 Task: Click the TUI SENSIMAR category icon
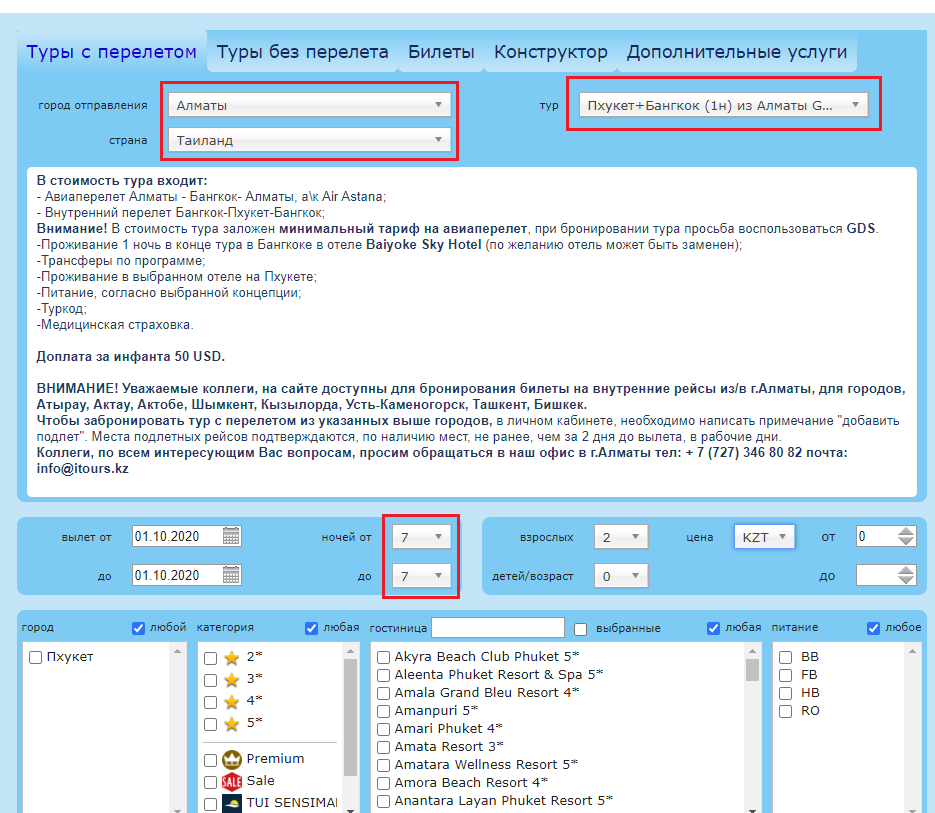pos(232,803)
